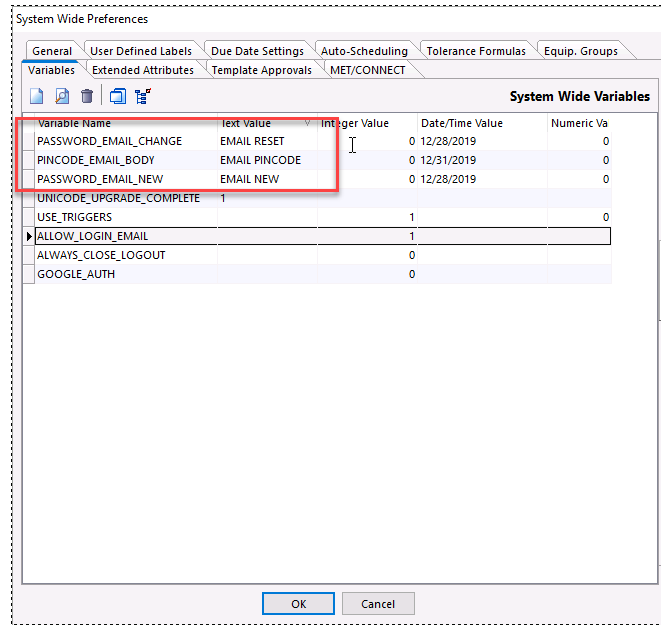Open the Due Date Settings tab
661x626 pixels.
coord(257,51)
